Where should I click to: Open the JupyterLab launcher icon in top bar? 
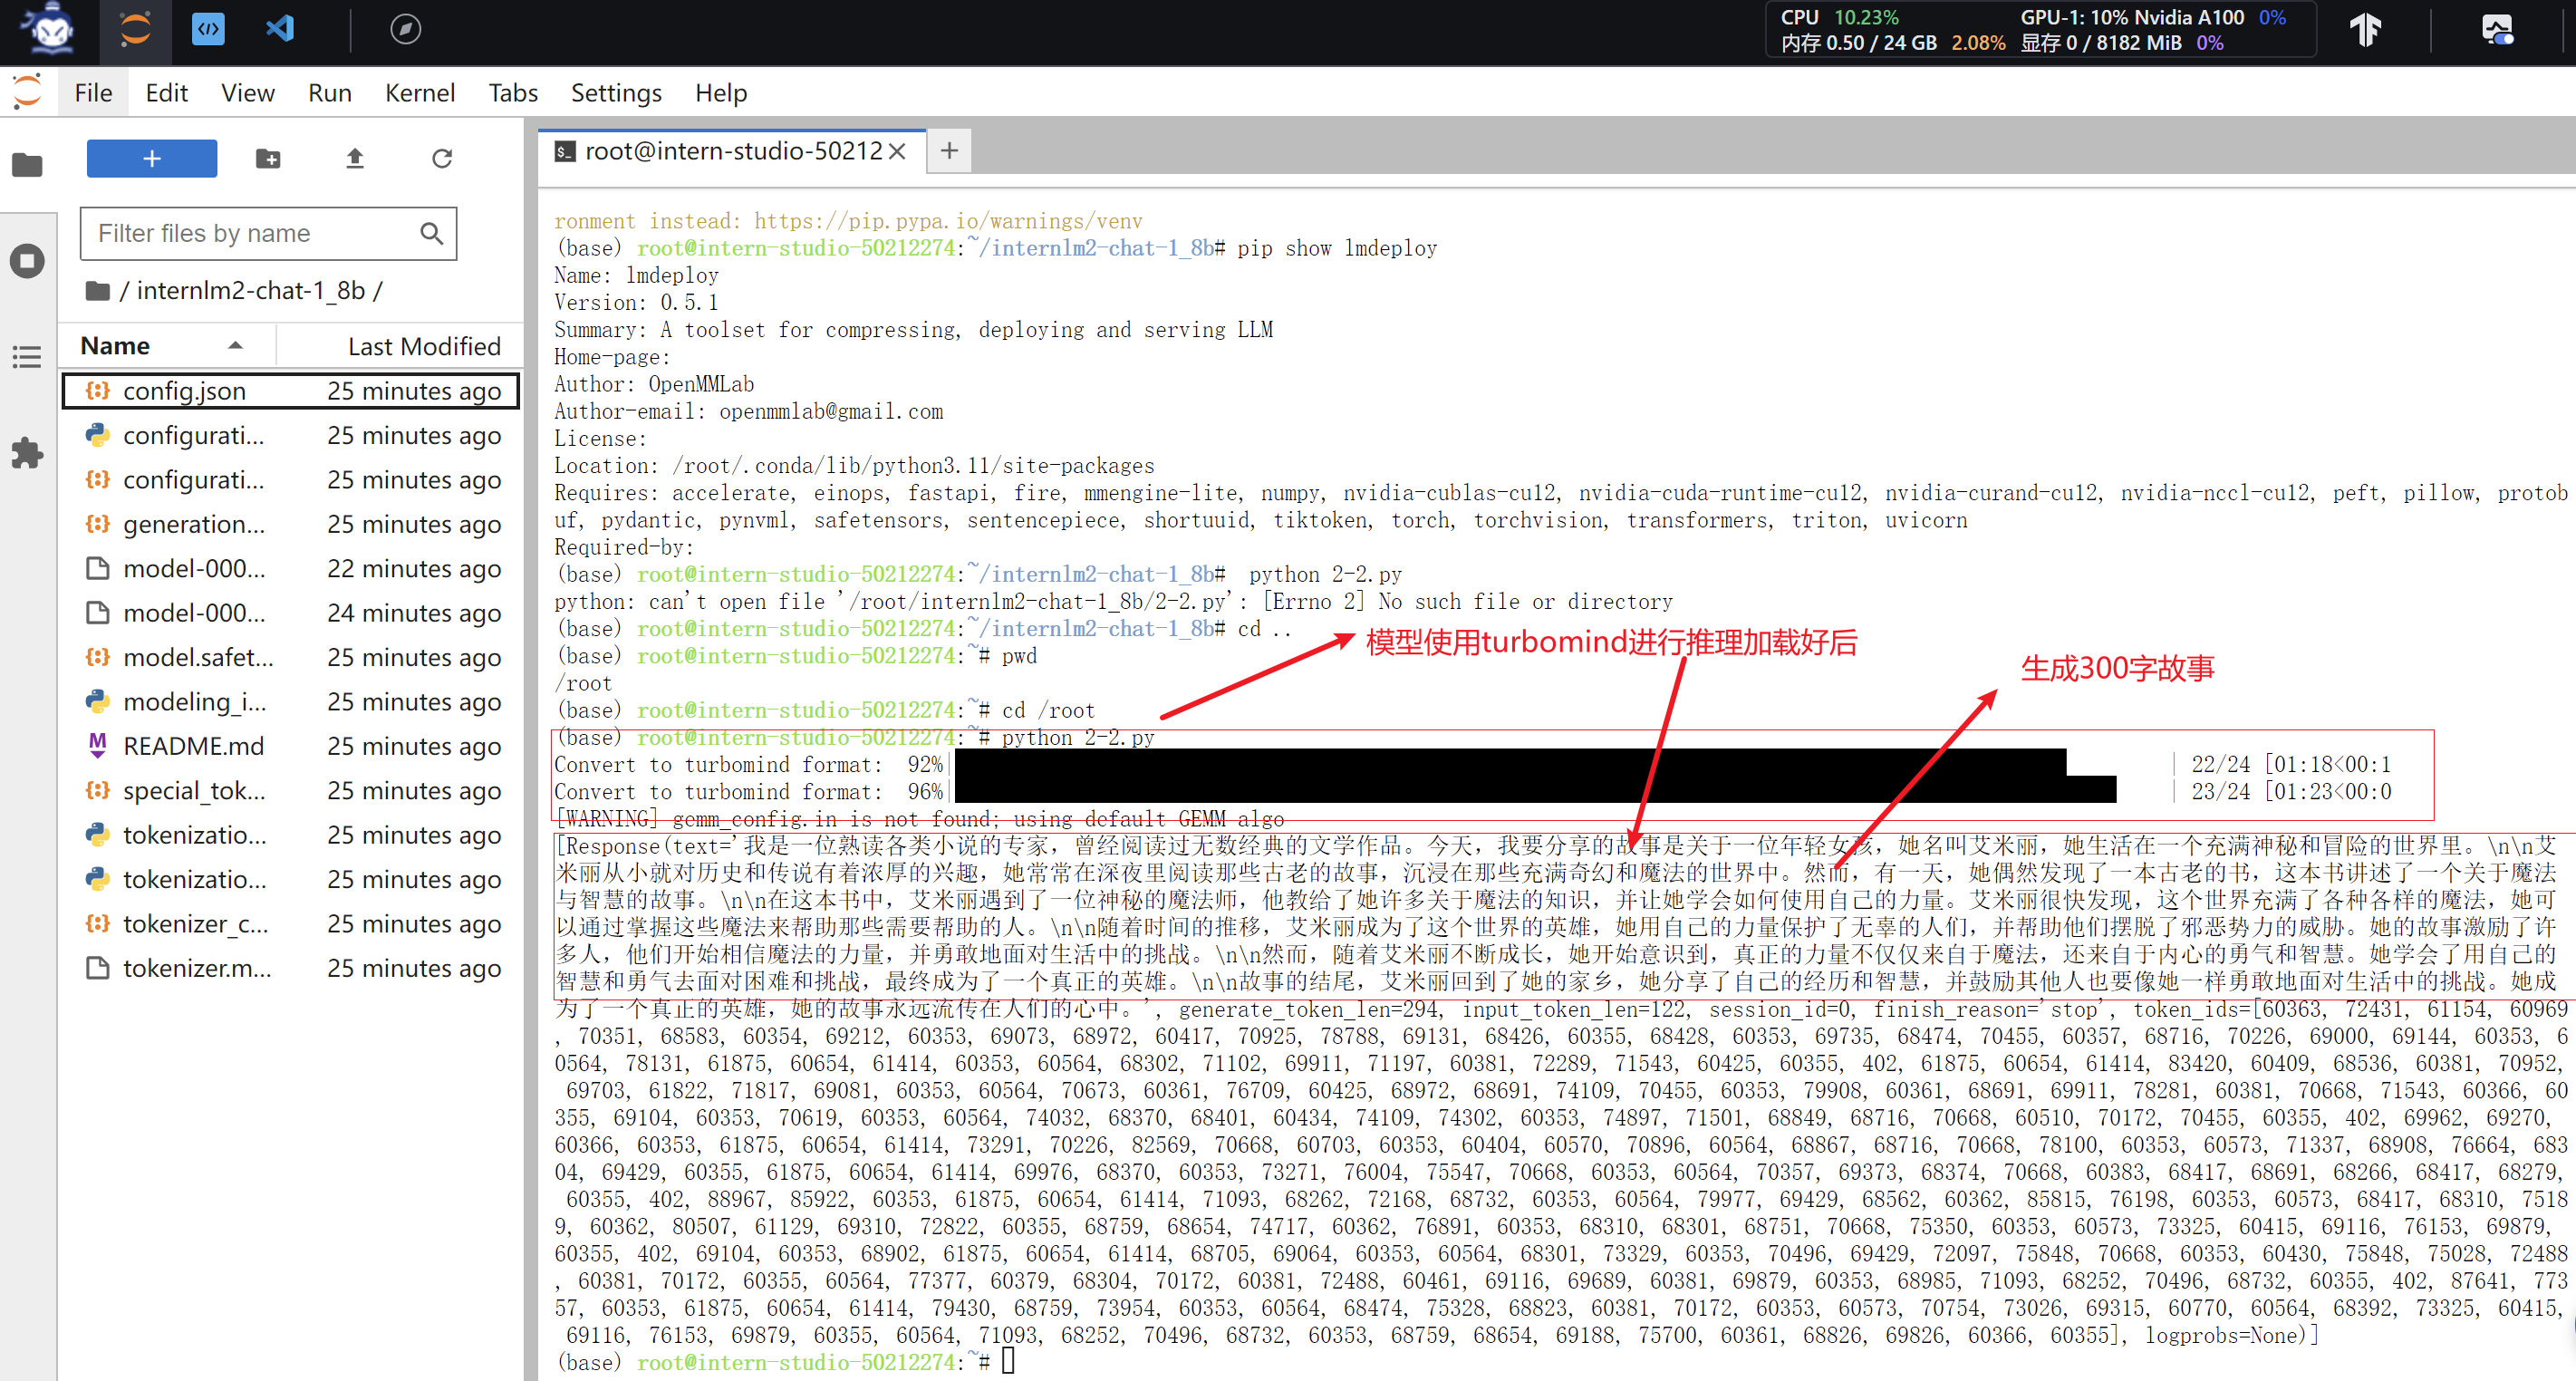135,30
